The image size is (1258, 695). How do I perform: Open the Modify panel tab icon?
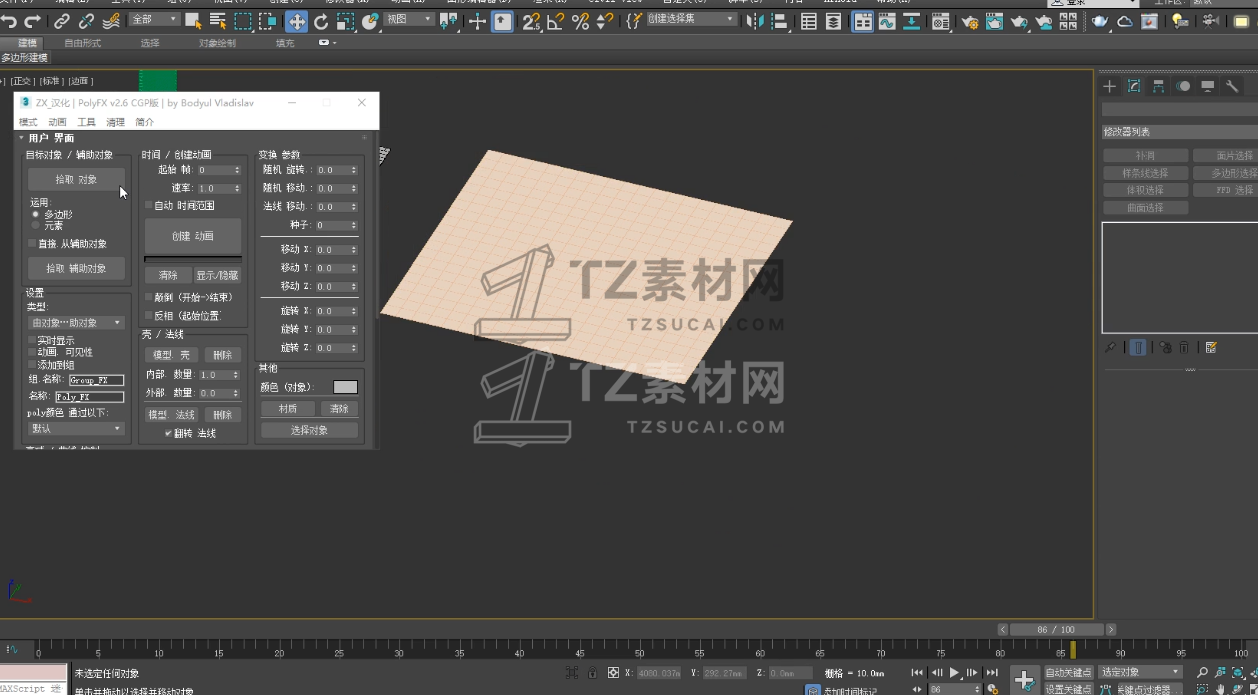tap(1134, 87)
